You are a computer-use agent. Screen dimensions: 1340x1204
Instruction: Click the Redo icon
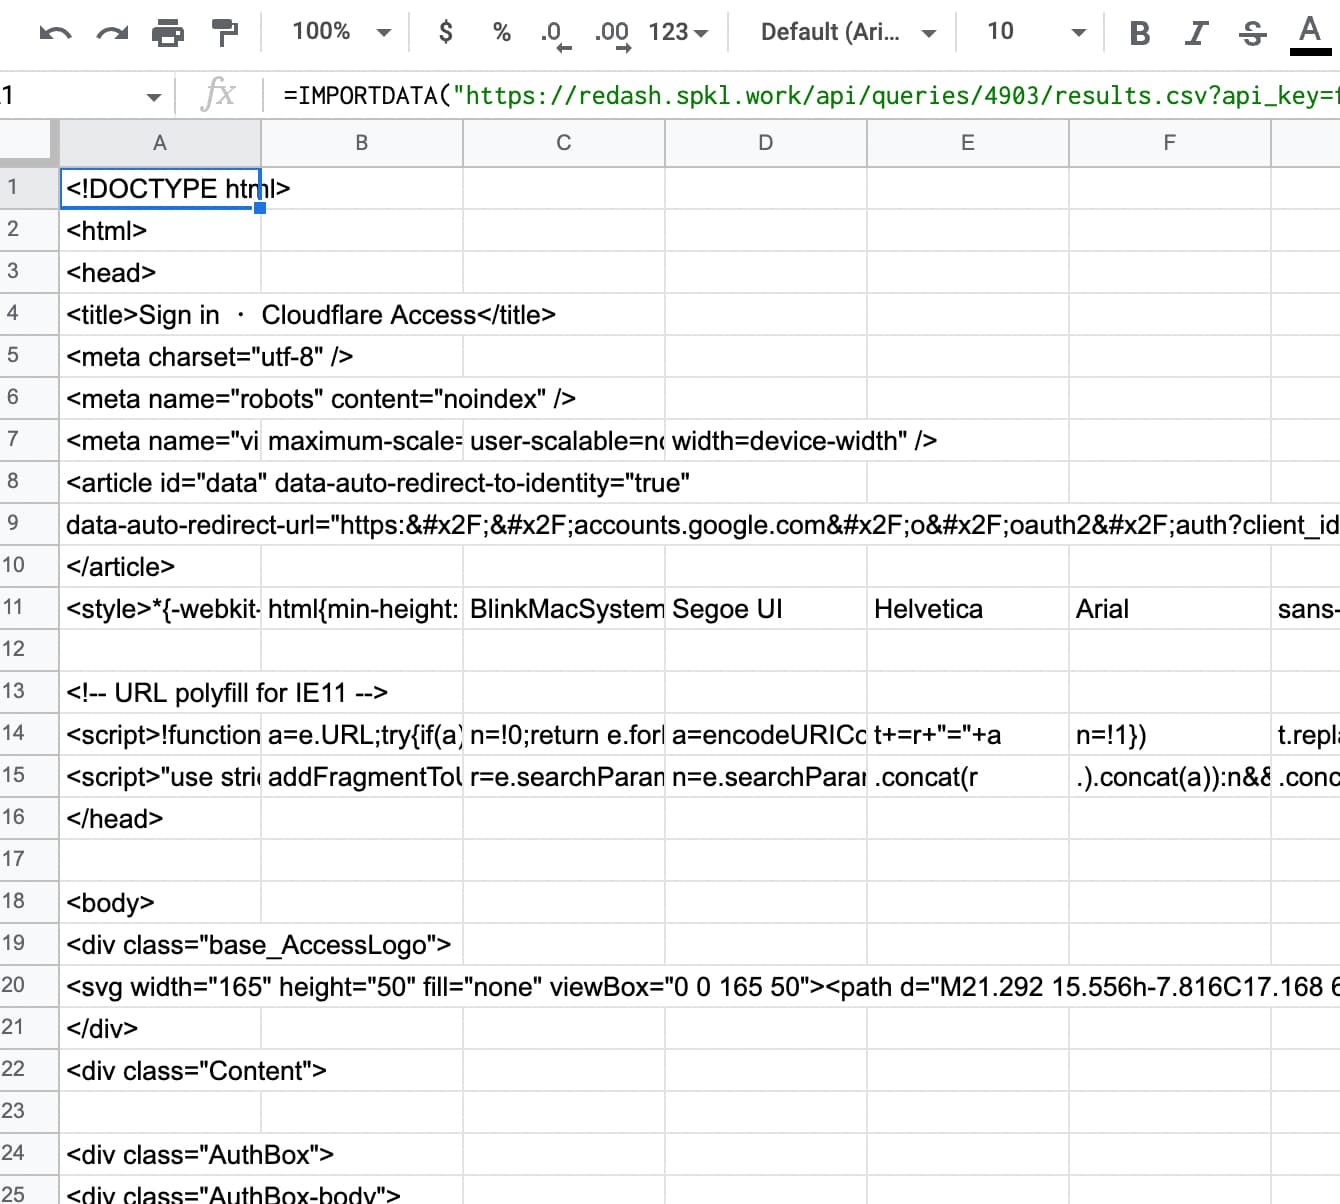tap(112, 33)
